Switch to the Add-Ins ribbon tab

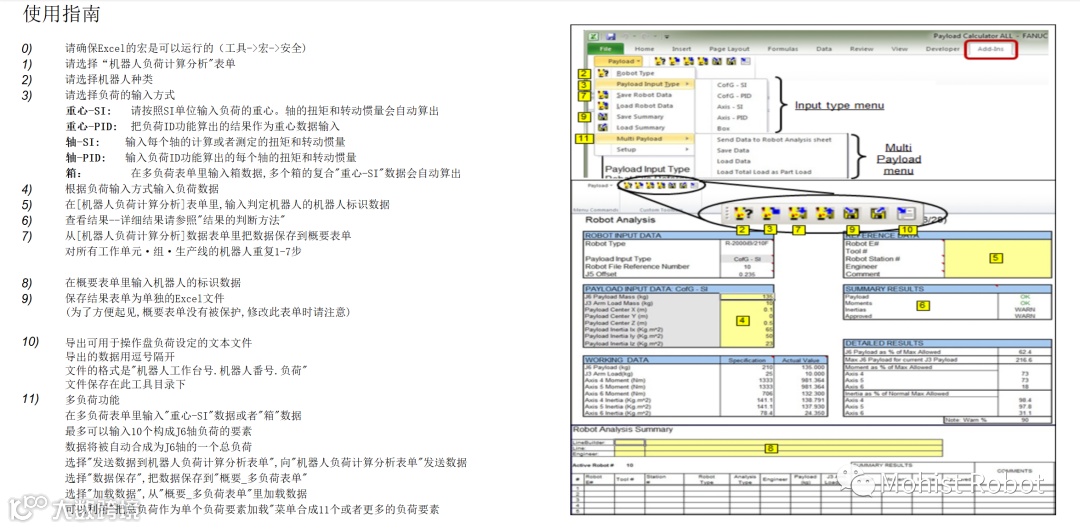pos(990,50)
